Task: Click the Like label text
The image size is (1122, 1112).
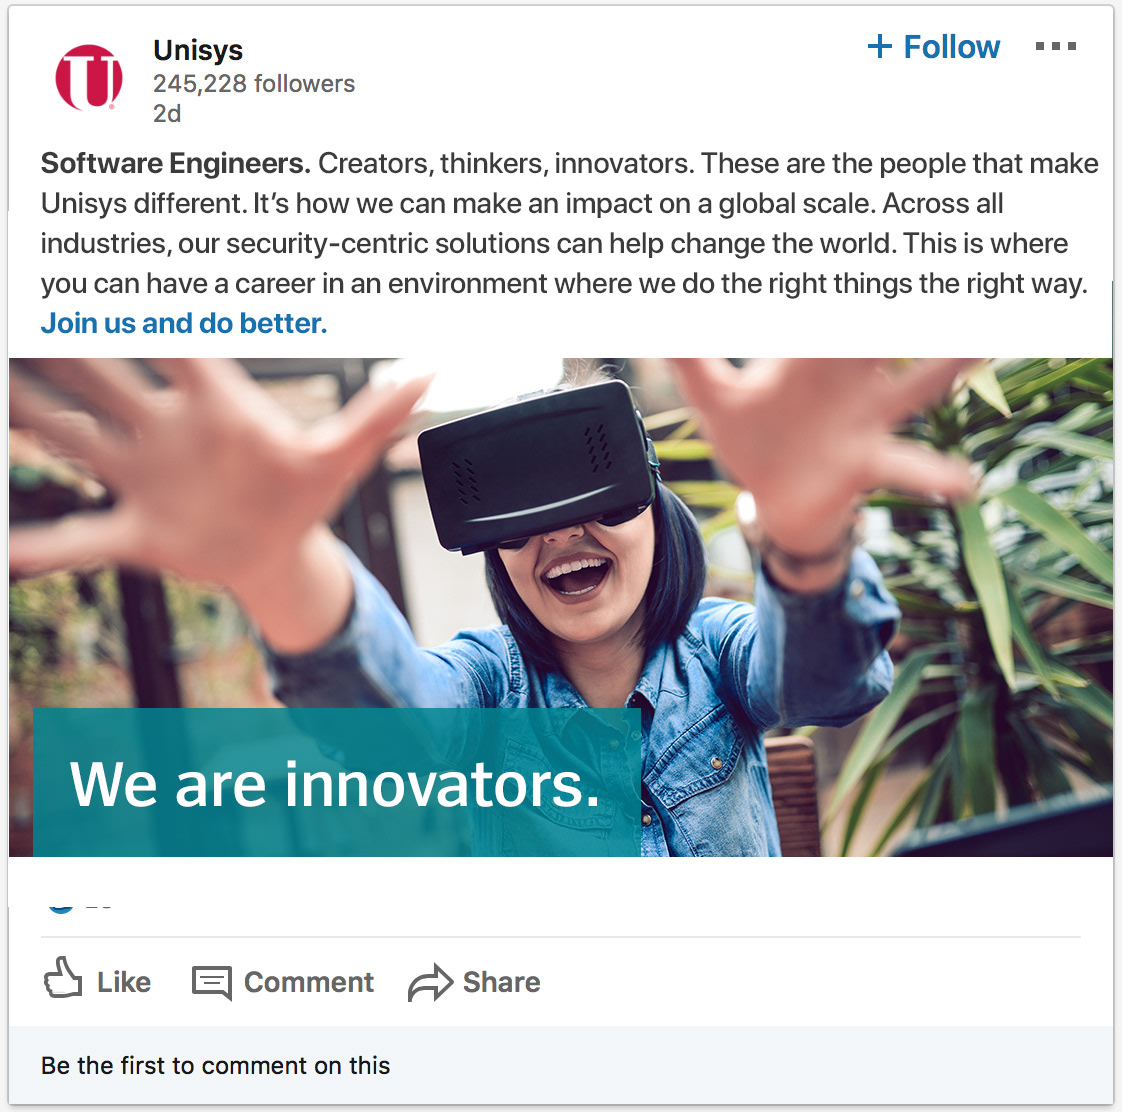Action: (x=124, y=982)
